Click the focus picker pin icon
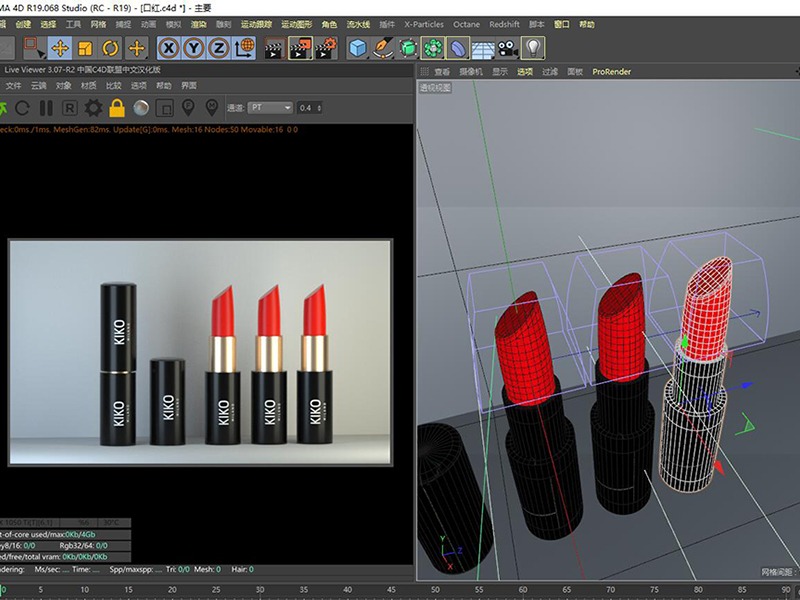The height and width of the screenshot is (600, 800). (188, 108)
